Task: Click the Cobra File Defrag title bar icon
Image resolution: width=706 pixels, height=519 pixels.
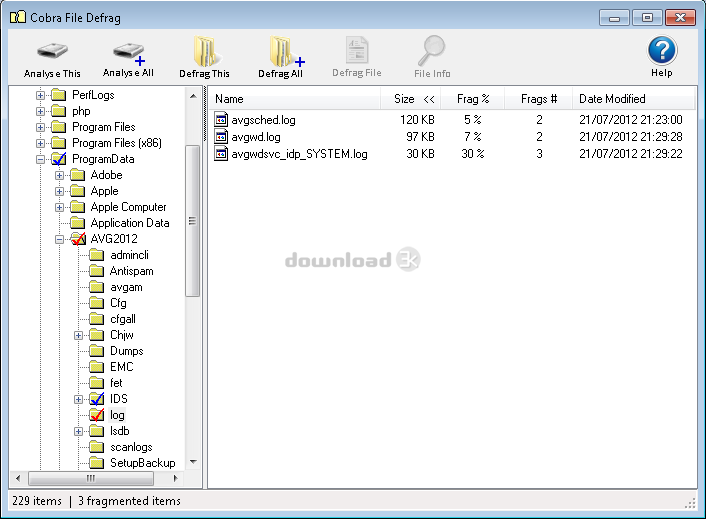Action: tap(18, 17)
